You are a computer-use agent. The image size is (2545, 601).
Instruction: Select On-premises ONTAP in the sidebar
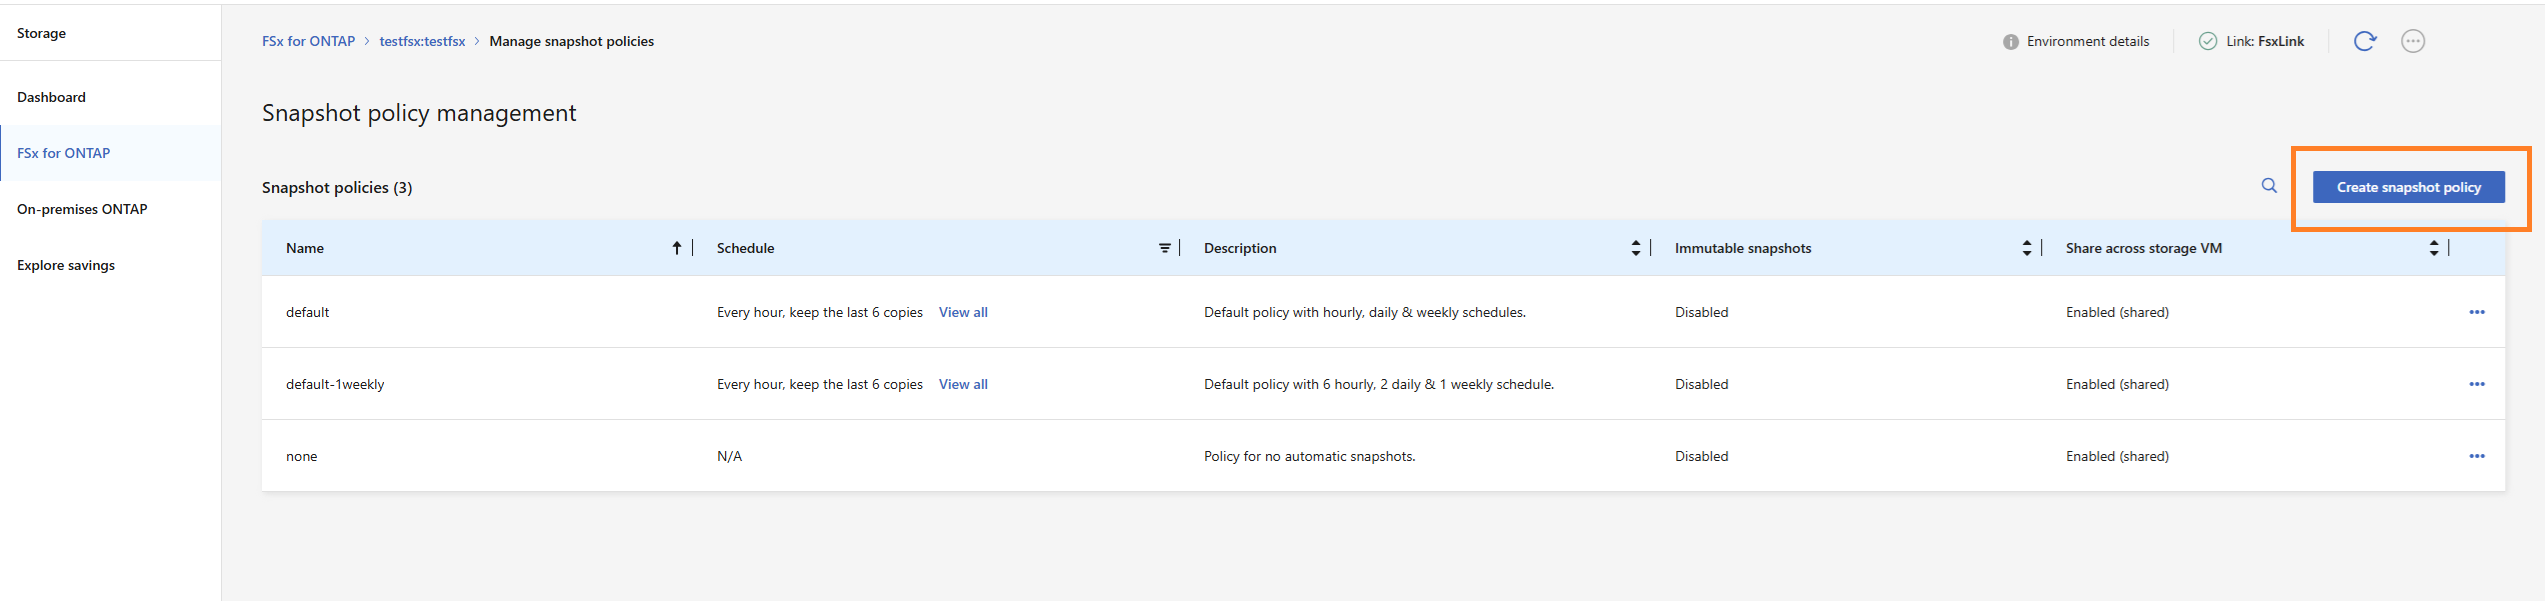(x=82, y=209)
